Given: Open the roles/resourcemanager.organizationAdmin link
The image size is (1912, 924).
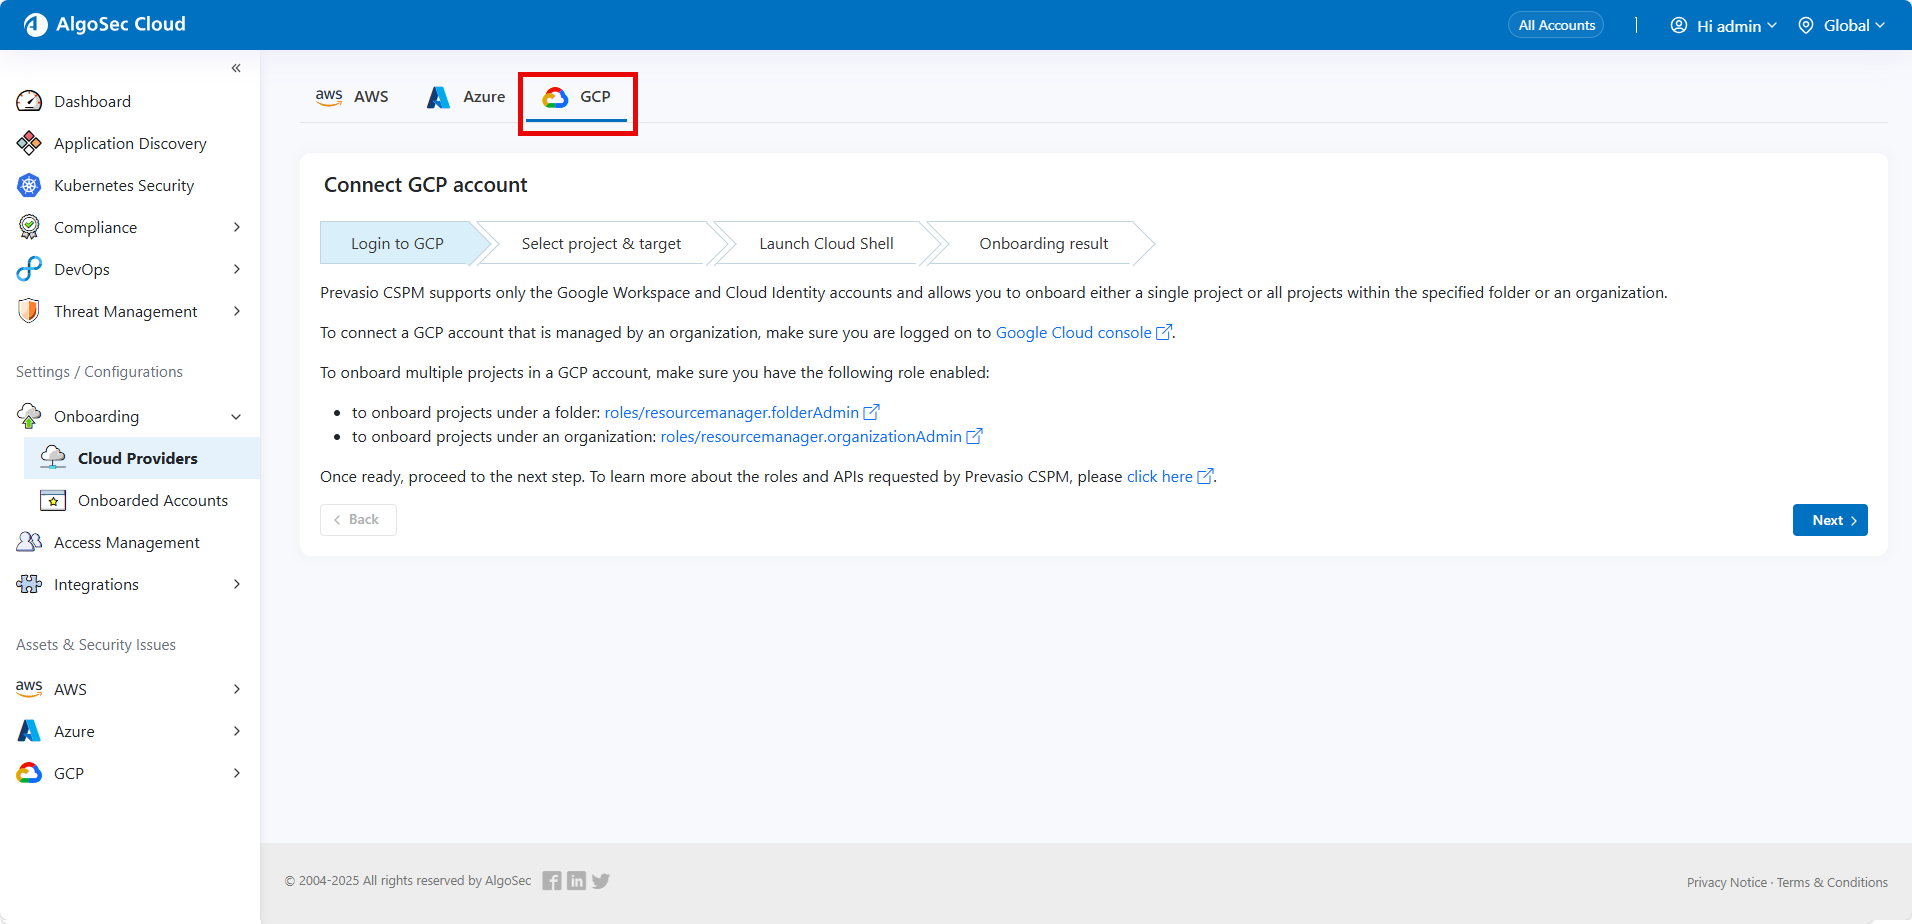Looking at the screenshot, I should coord(811,436).
